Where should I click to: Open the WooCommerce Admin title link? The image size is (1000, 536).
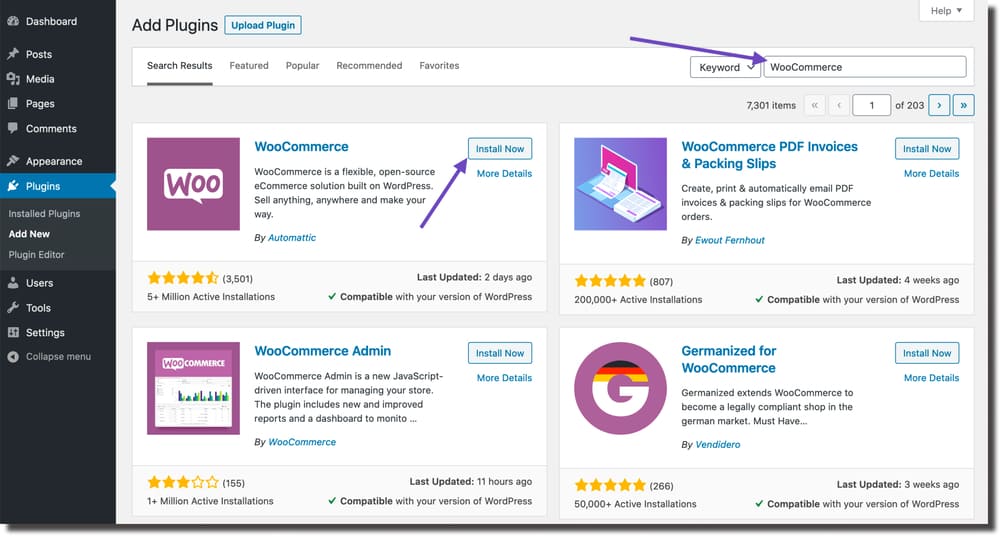(x=323, y=351)
